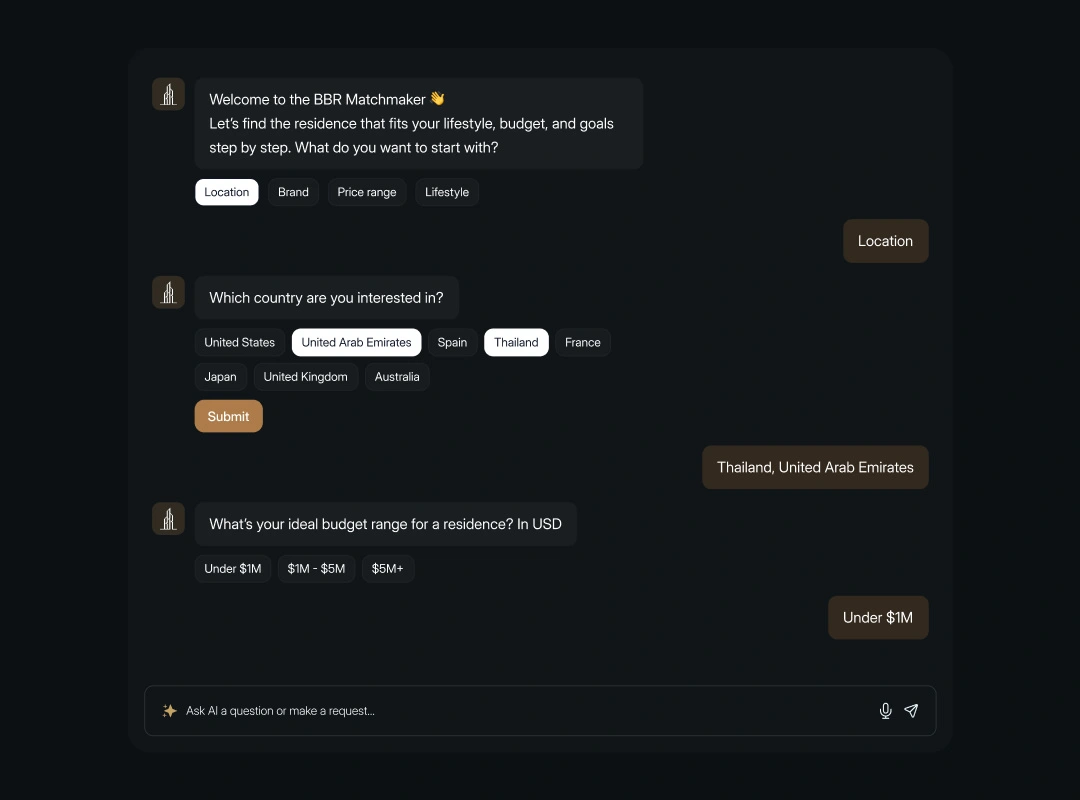
Task: Select United States as a country
Action: coord(240,342)
